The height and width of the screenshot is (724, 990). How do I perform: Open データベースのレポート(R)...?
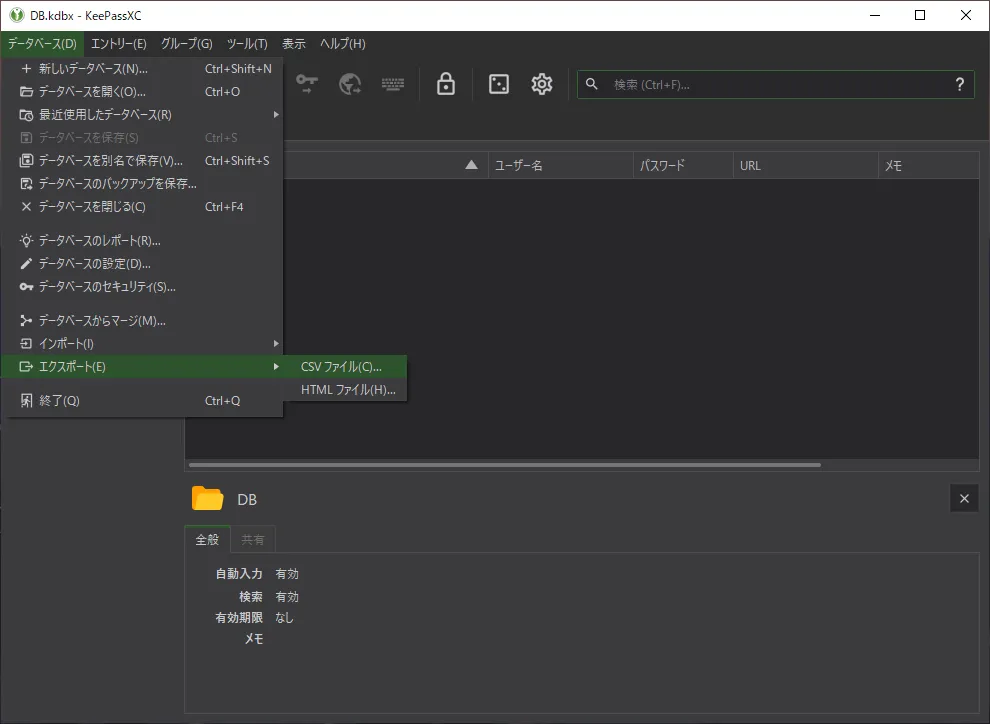click(142, 240)
